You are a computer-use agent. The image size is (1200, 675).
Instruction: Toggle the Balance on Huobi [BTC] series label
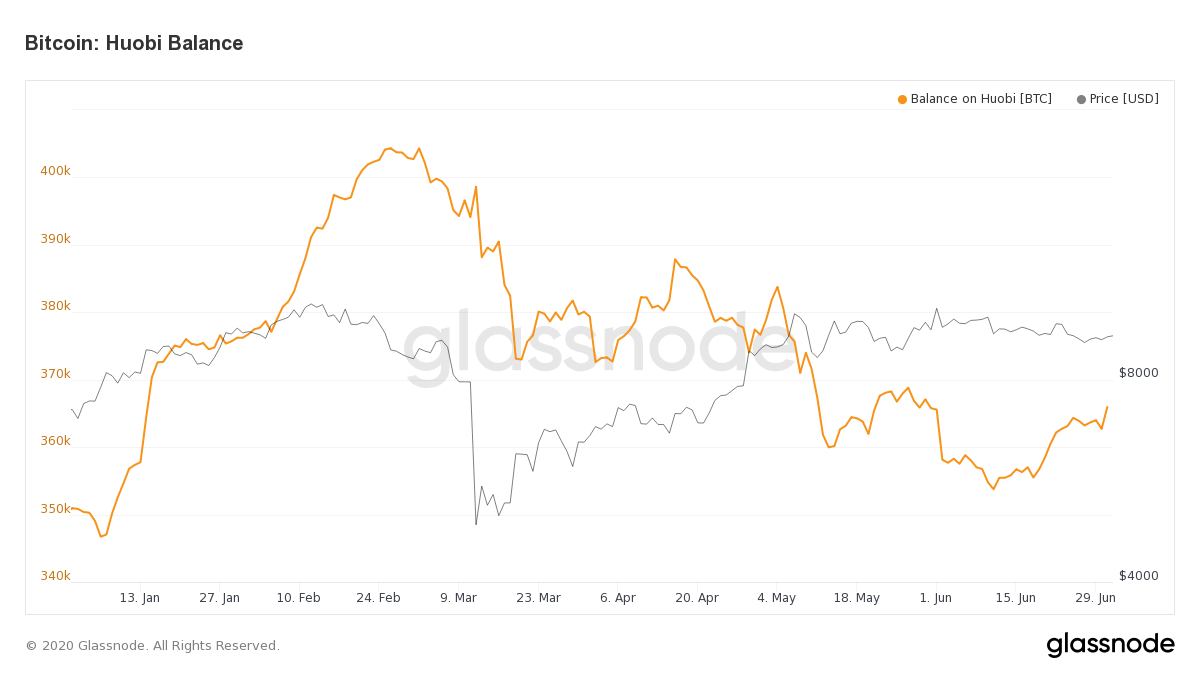(x=980, y=99)
